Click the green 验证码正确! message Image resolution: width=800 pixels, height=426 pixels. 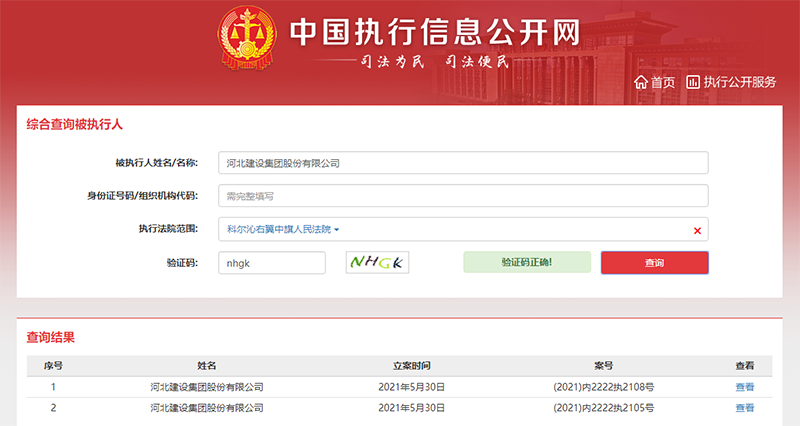[x=526, y=262]
